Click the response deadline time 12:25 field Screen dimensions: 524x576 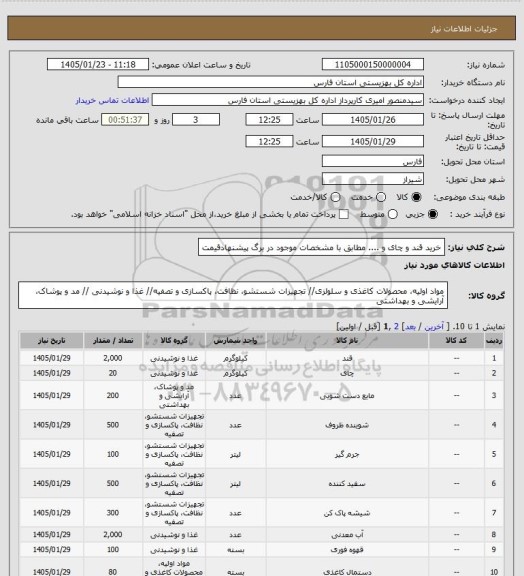(269, 120)
